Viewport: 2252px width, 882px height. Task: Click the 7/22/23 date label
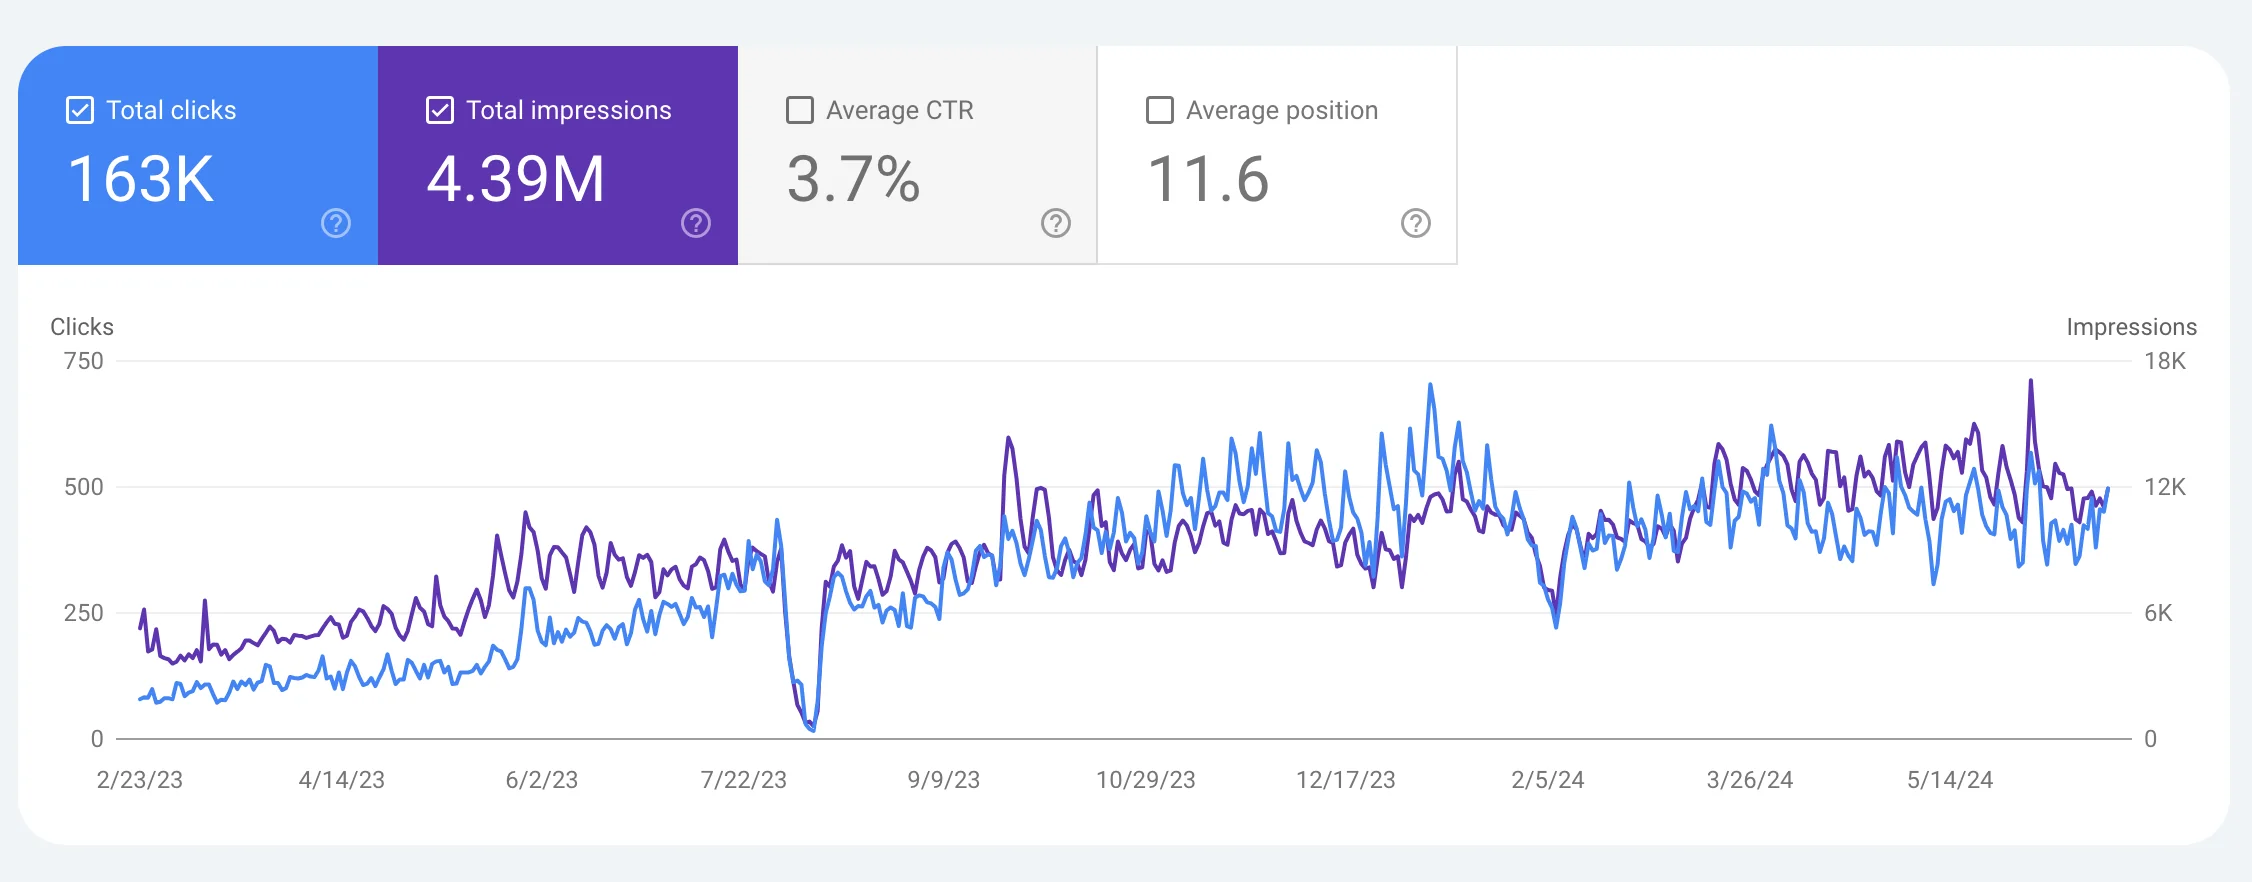[x=744, y=780]
